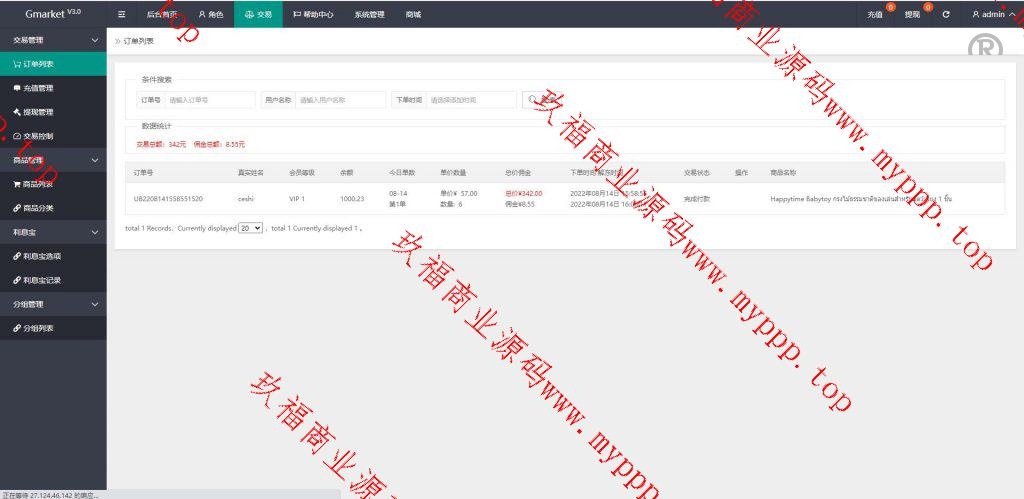1024x499 pixels.
Task: Open 利息宝选项 in the sidebar
Action: coord(44,256)
